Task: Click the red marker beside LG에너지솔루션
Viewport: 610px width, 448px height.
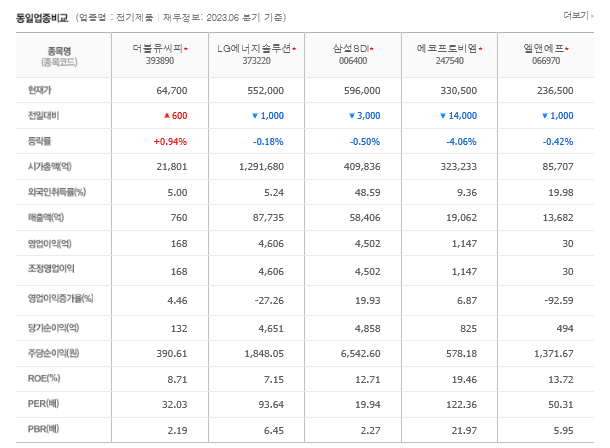Action: point(294,49)
